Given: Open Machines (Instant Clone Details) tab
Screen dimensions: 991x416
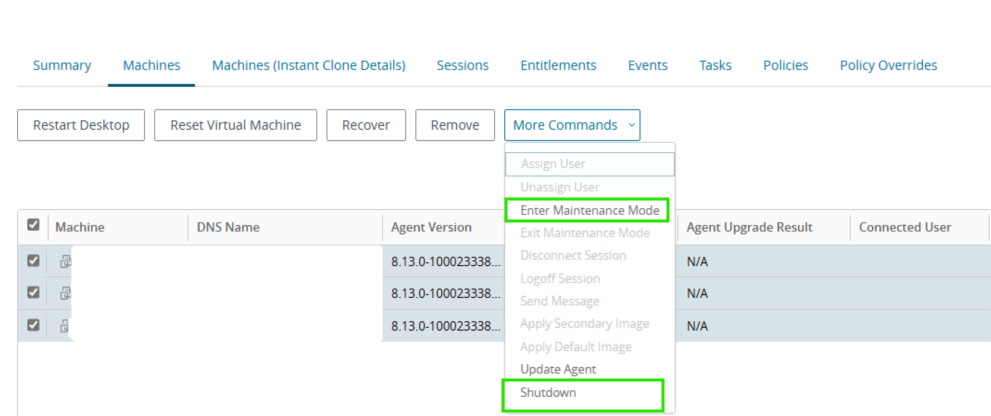Looking at the screenshot, I should [308, 65].
